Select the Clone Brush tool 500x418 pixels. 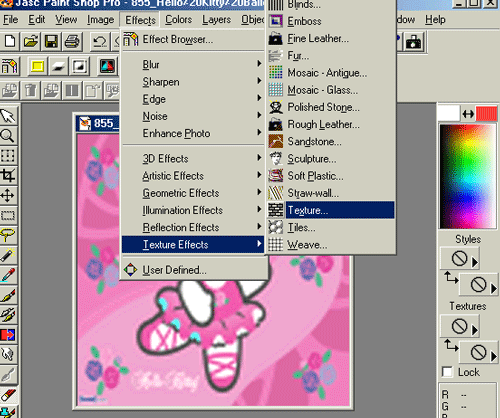pos(8,315)
